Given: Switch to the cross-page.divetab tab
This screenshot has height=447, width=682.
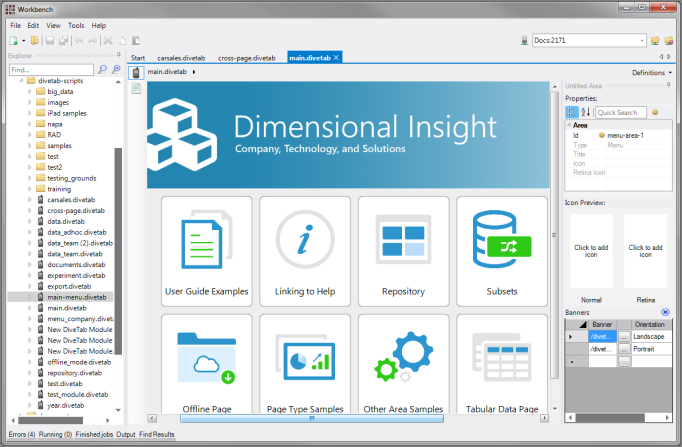Looking at the screenshot, I should pyautogui.click(x=247, y=58).
